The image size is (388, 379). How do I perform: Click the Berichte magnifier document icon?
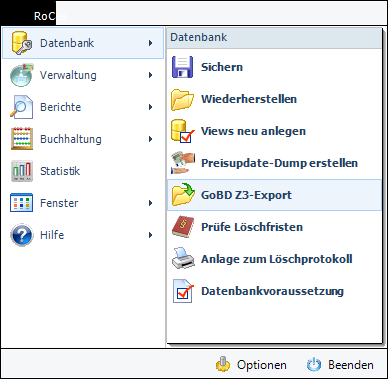(22, 107)
